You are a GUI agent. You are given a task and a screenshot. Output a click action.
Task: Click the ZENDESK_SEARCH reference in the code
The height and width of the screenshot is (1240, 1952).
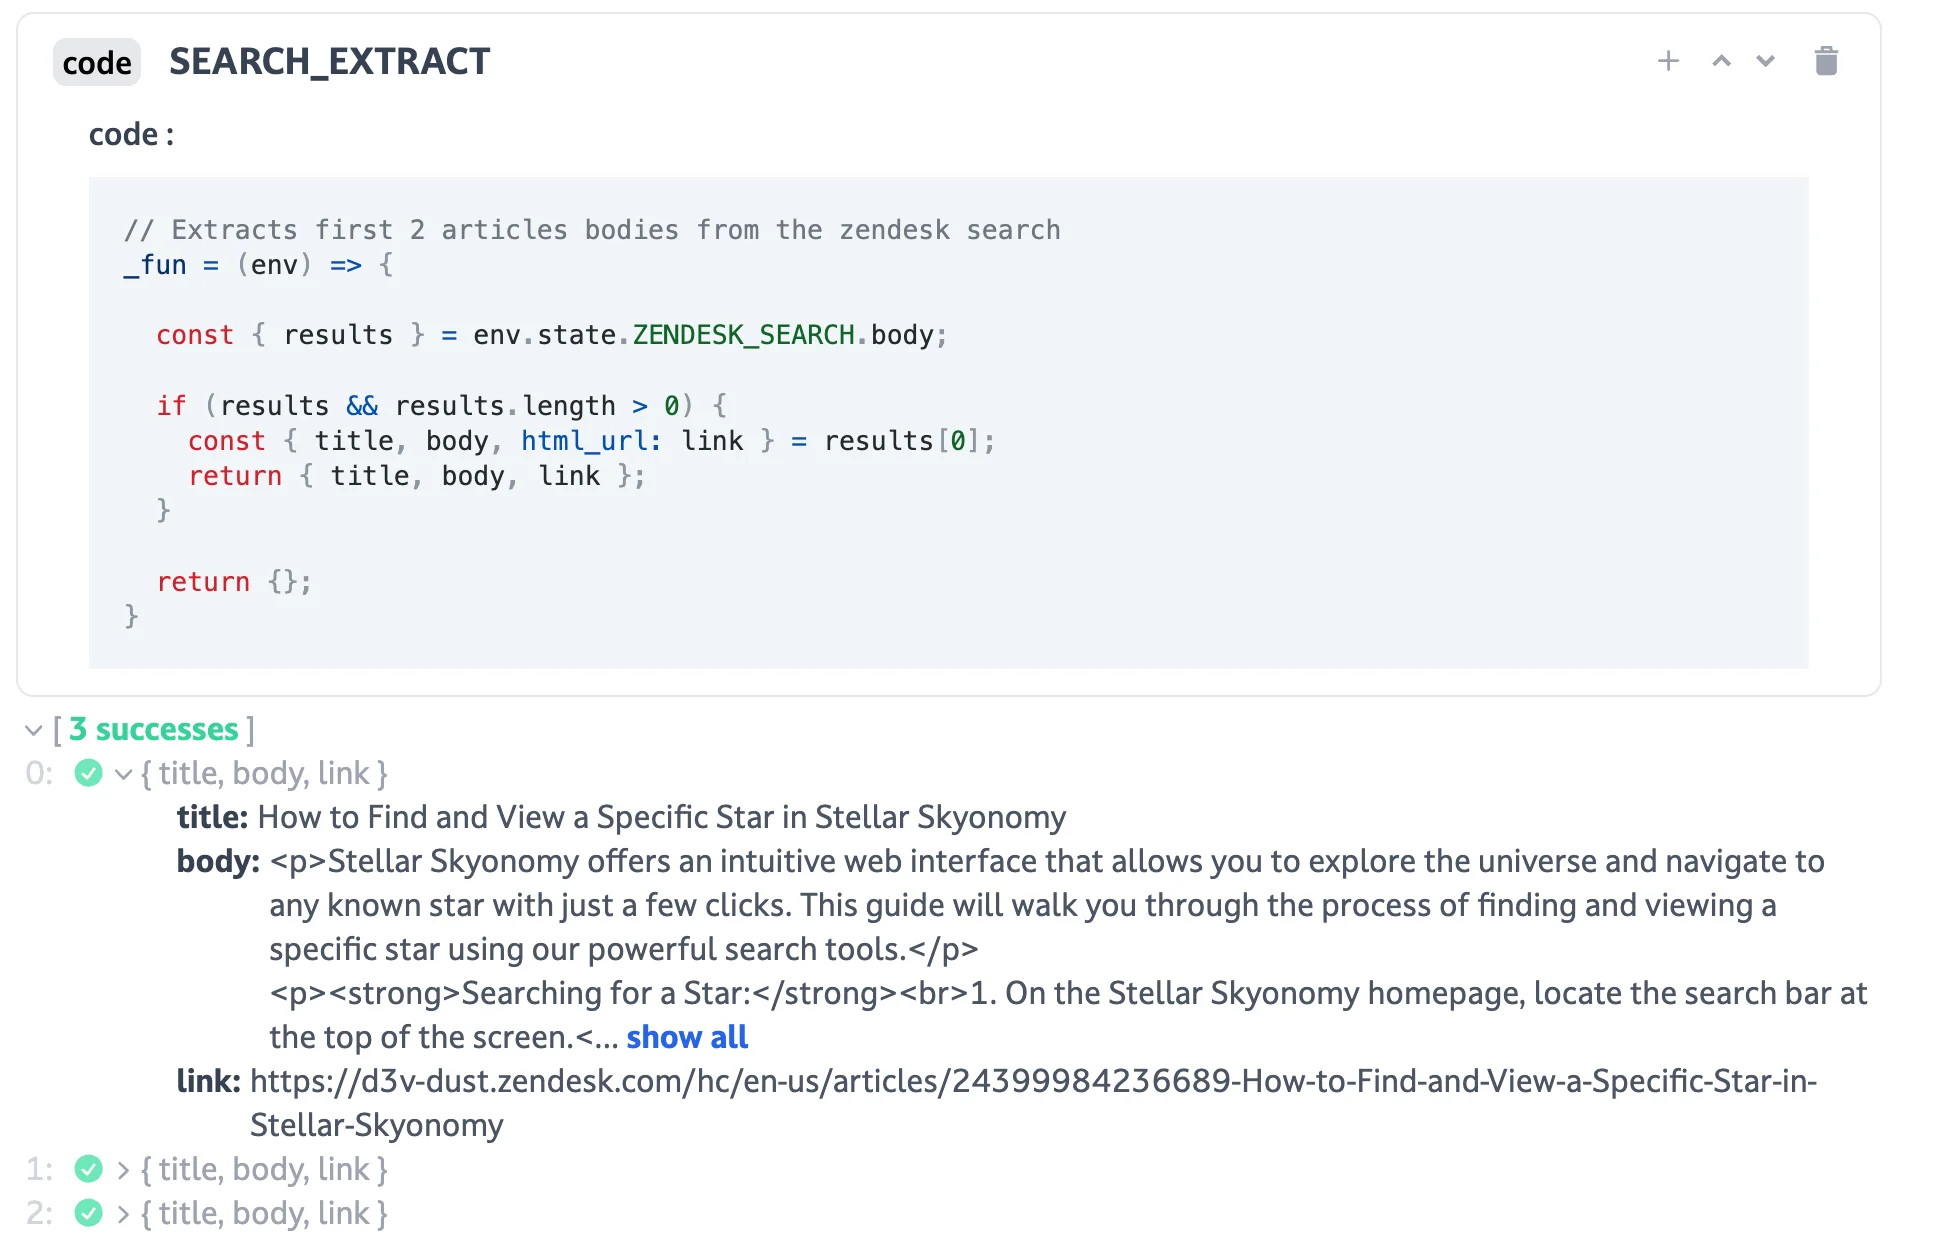[x=744, y=335]
